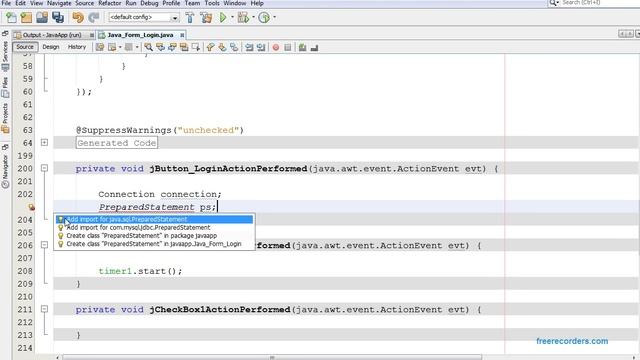Close the Java_Form_Login.java tab
The width and height of the screenshot is (640, 360).
click(x=182, y=35)
